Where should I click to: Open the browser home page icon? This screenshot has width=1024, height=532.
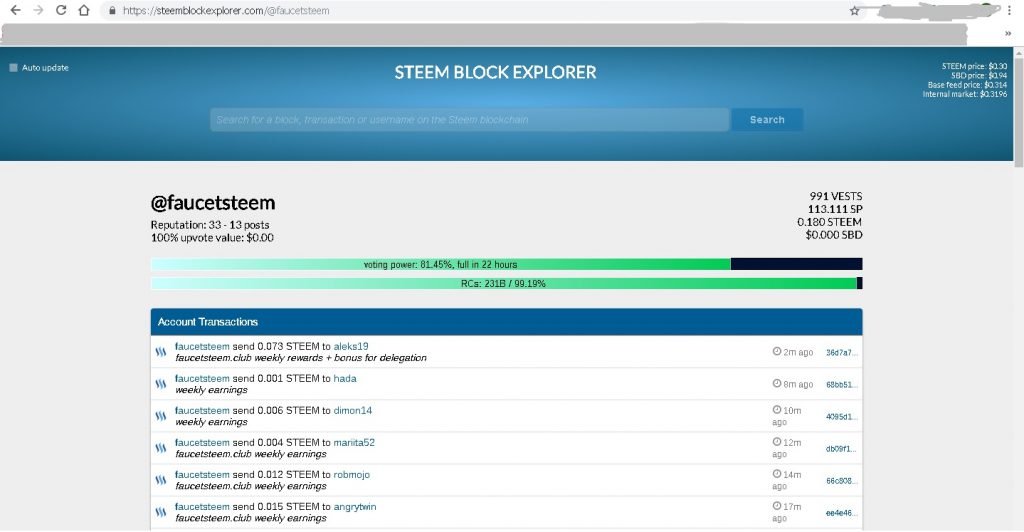click(x=84, y=10)
